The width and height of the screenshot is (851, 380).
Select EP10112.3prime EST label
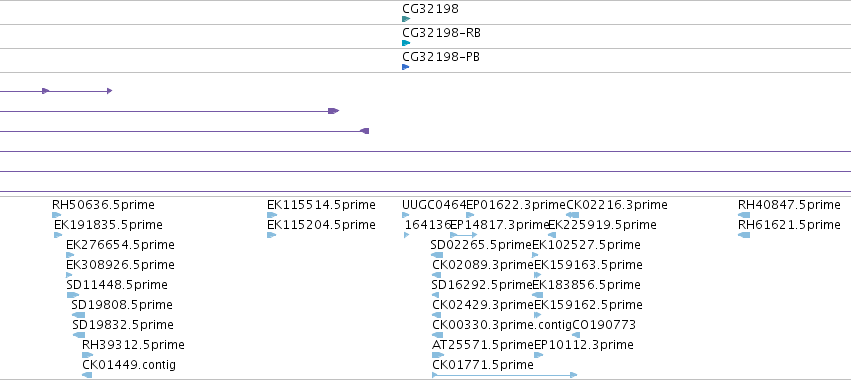pyautogui.click(x=584, y=345)
